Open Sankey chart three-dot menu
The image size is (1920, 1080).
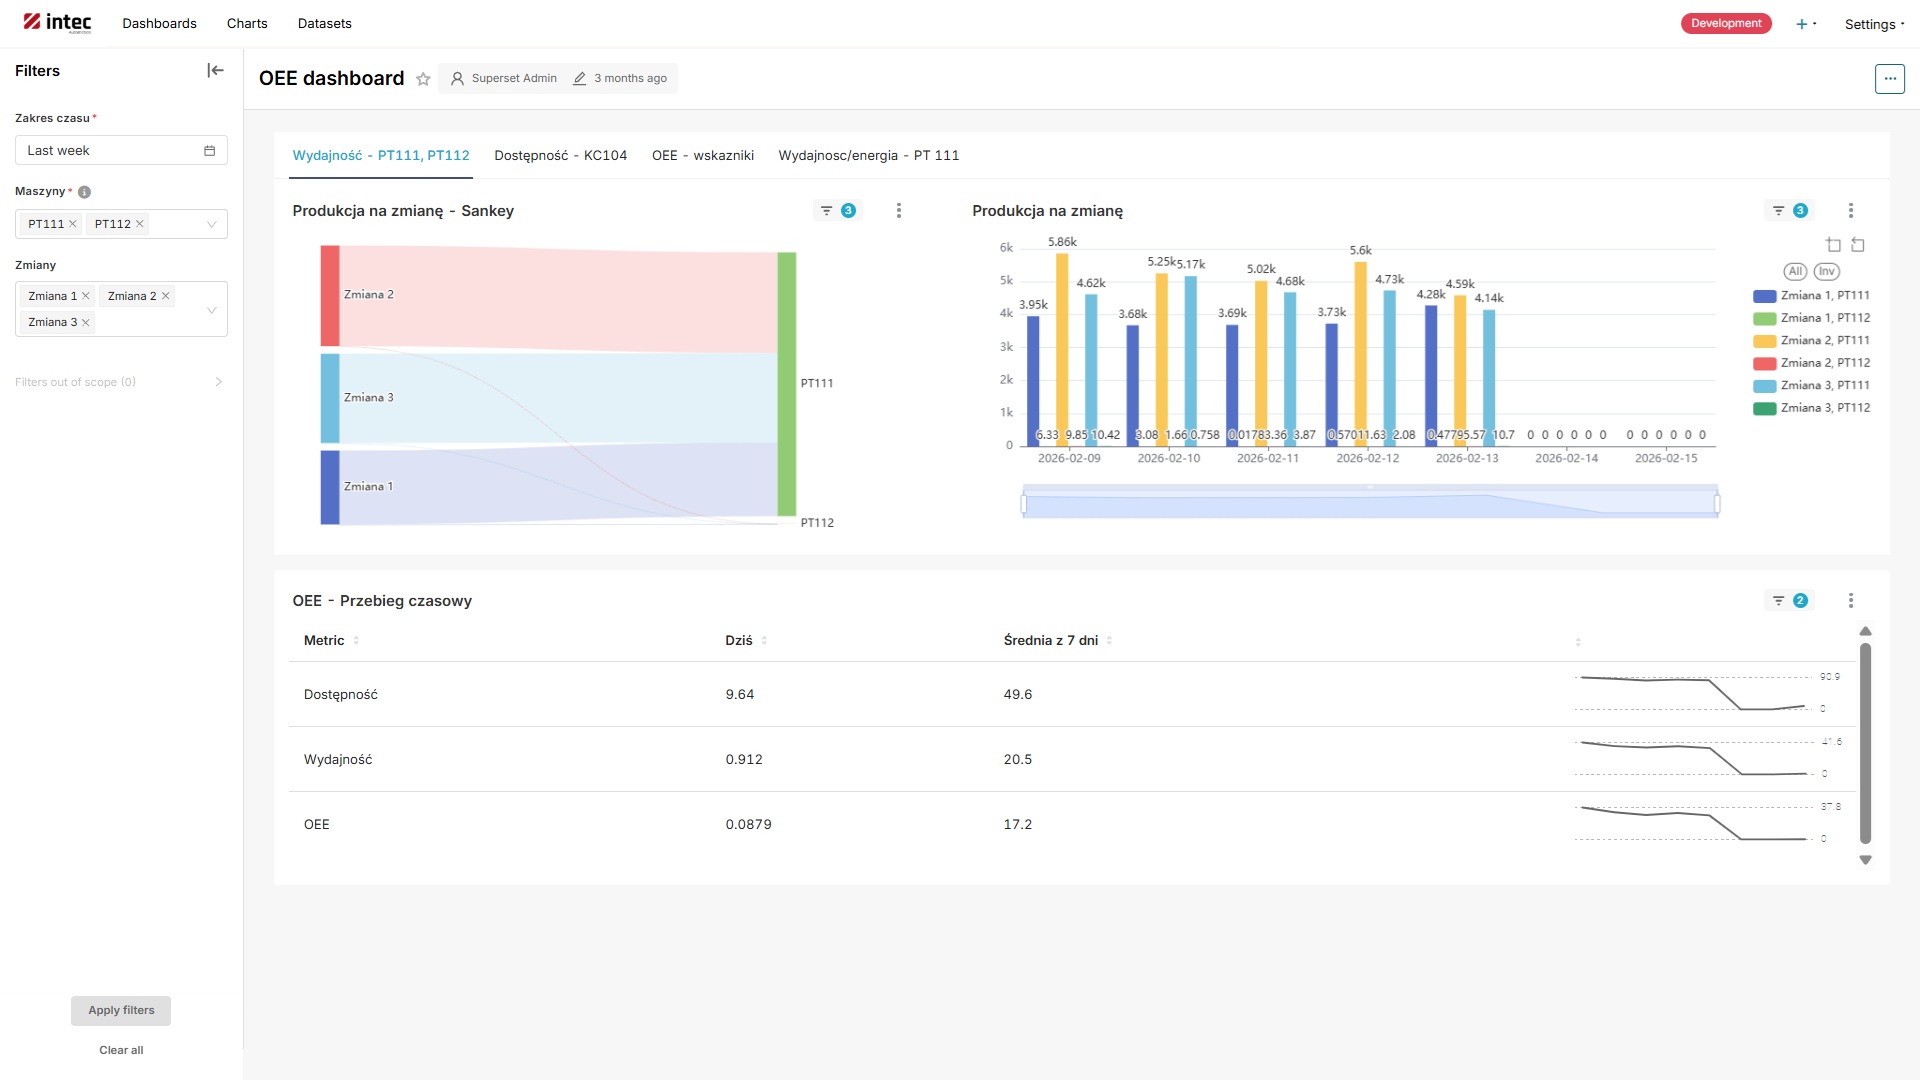[899, 211]
